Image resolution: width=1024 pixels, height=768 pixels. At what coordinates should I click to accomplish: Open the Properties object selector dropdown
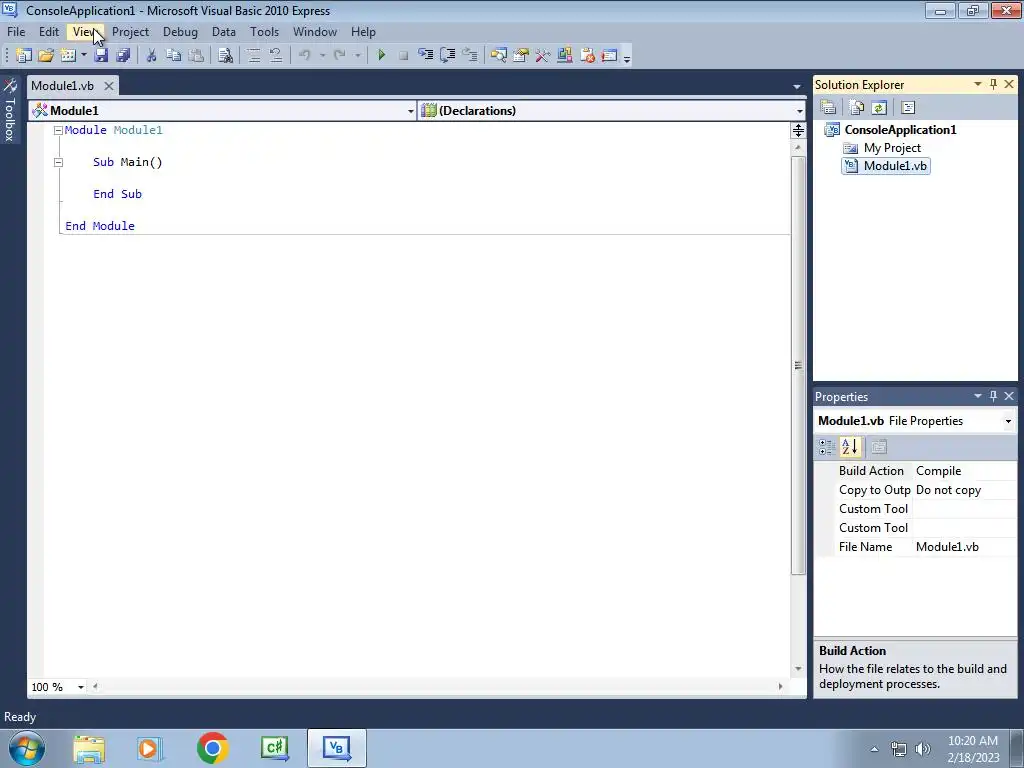point(1008,421)
